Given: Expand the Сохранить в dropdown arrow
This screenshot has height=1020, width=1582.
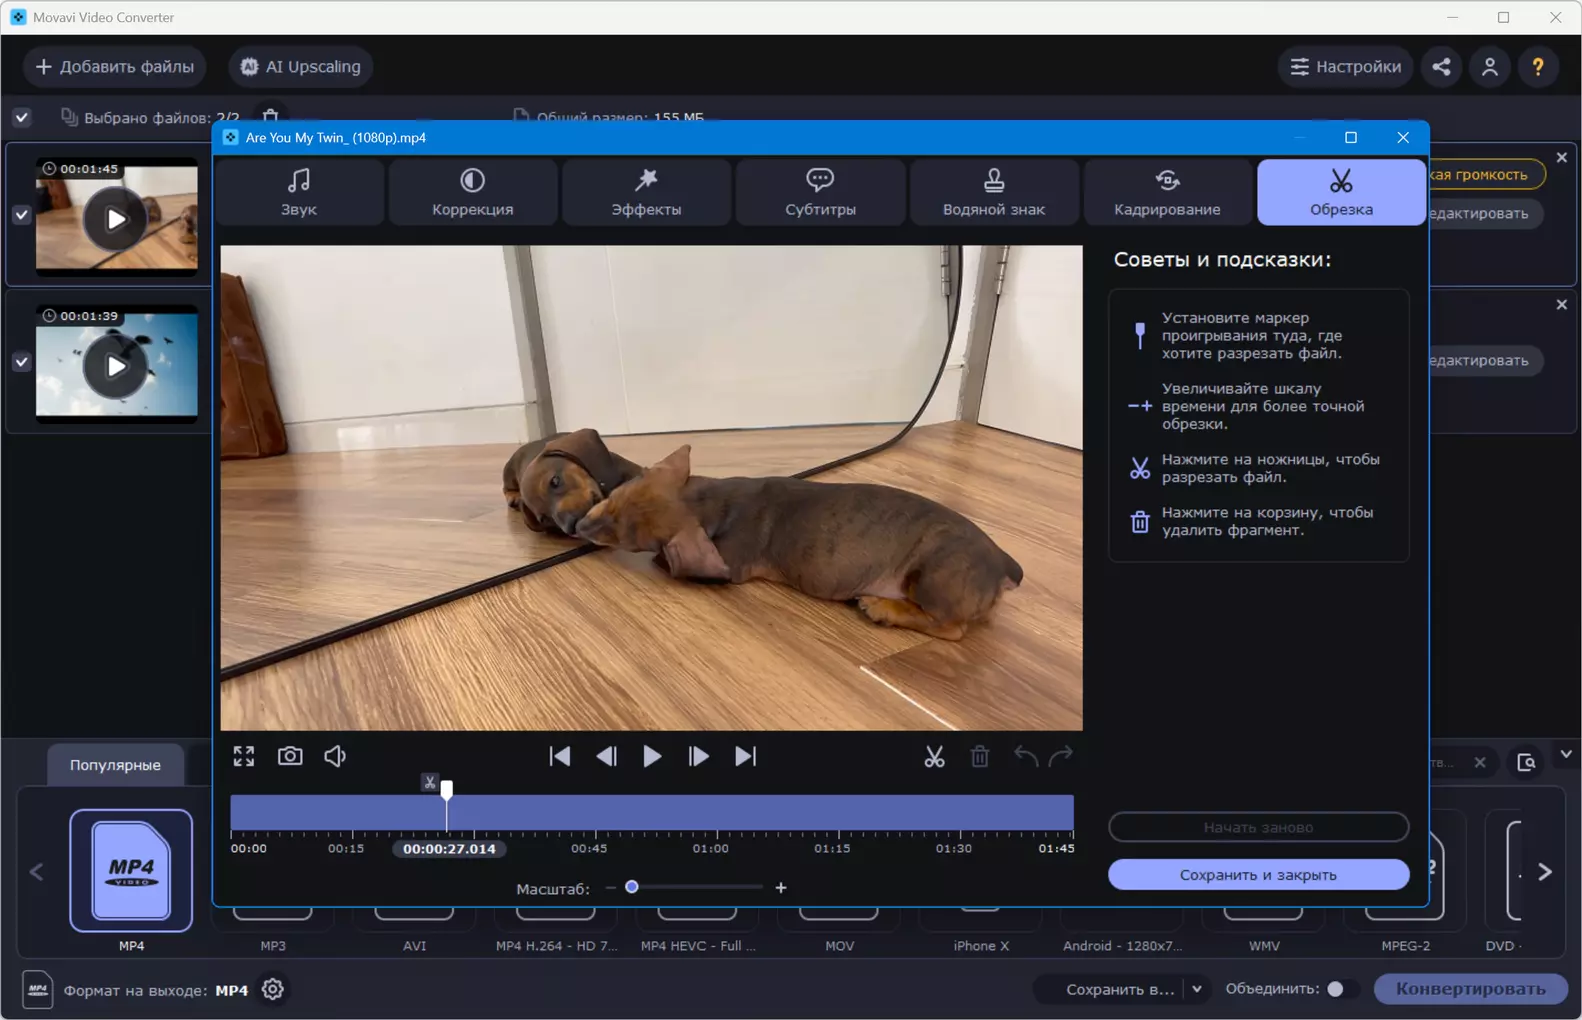Looking at the screenshot, I should click(1196, 989).
